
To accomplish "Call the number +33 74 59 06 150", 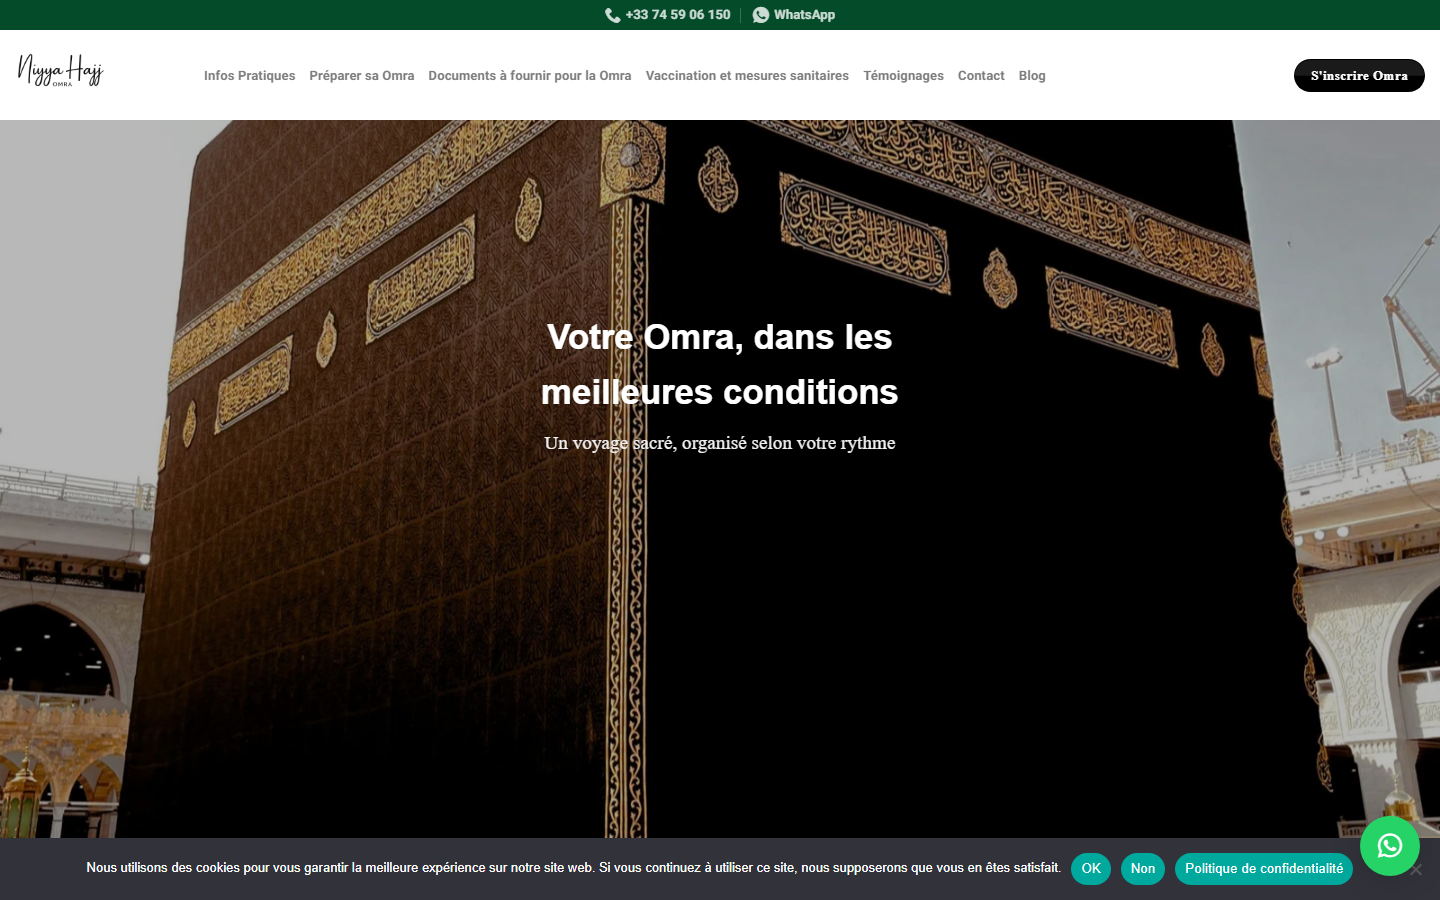I will pos(678,15).
